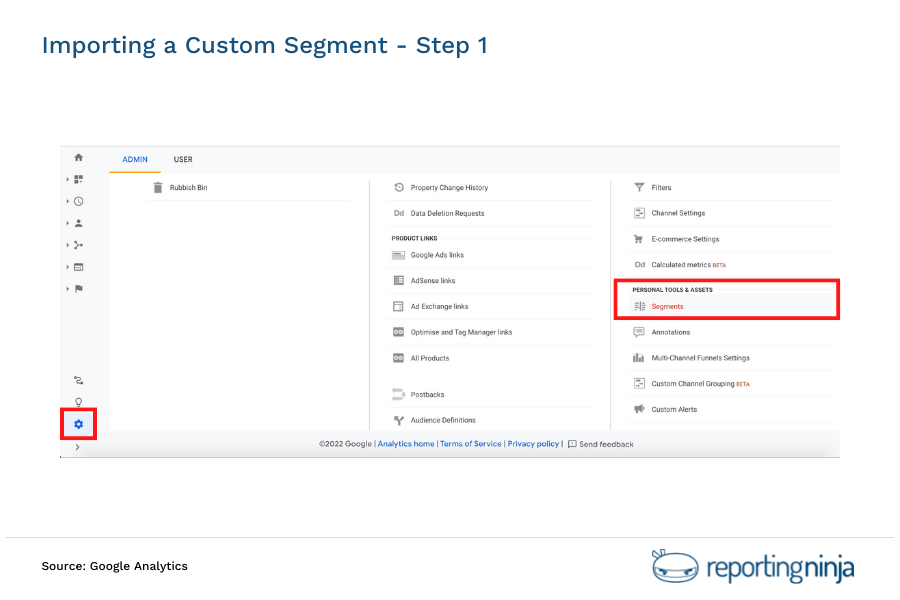Select the Postbacks icon
Screen dimensions: 900x600
396,394
